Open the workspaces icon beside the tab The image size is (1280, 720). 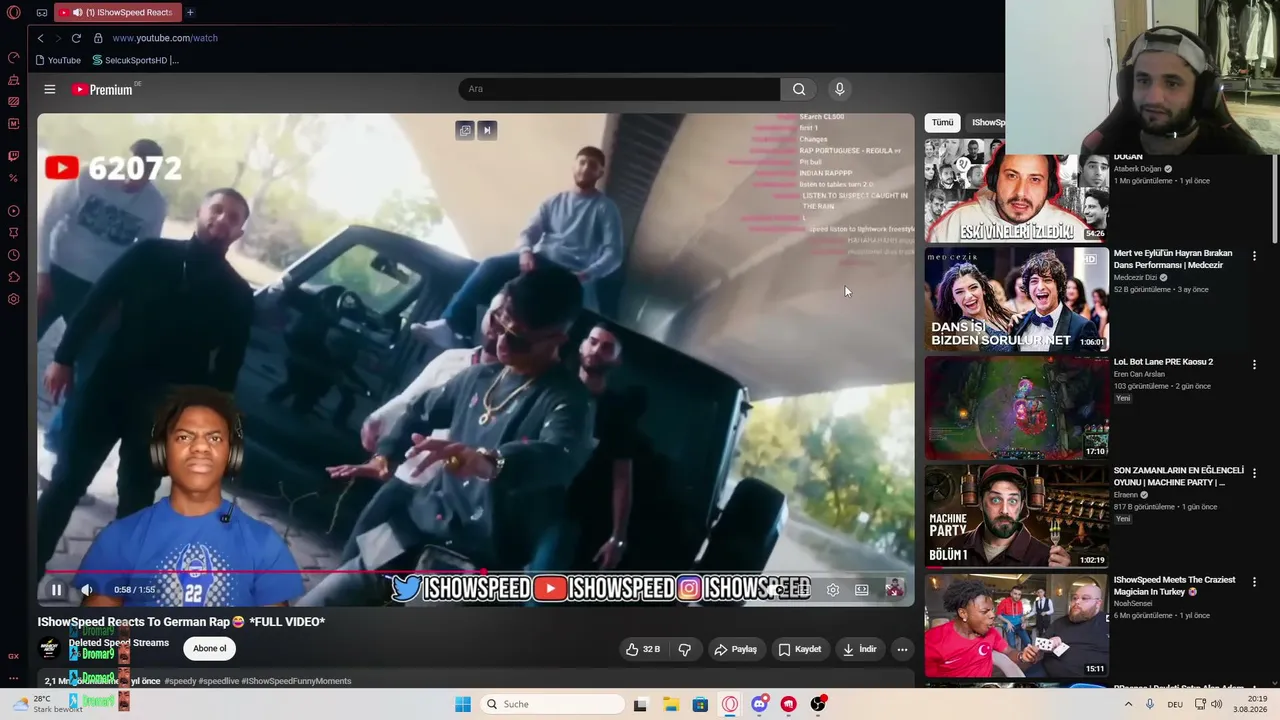click(x=42, y=13)
